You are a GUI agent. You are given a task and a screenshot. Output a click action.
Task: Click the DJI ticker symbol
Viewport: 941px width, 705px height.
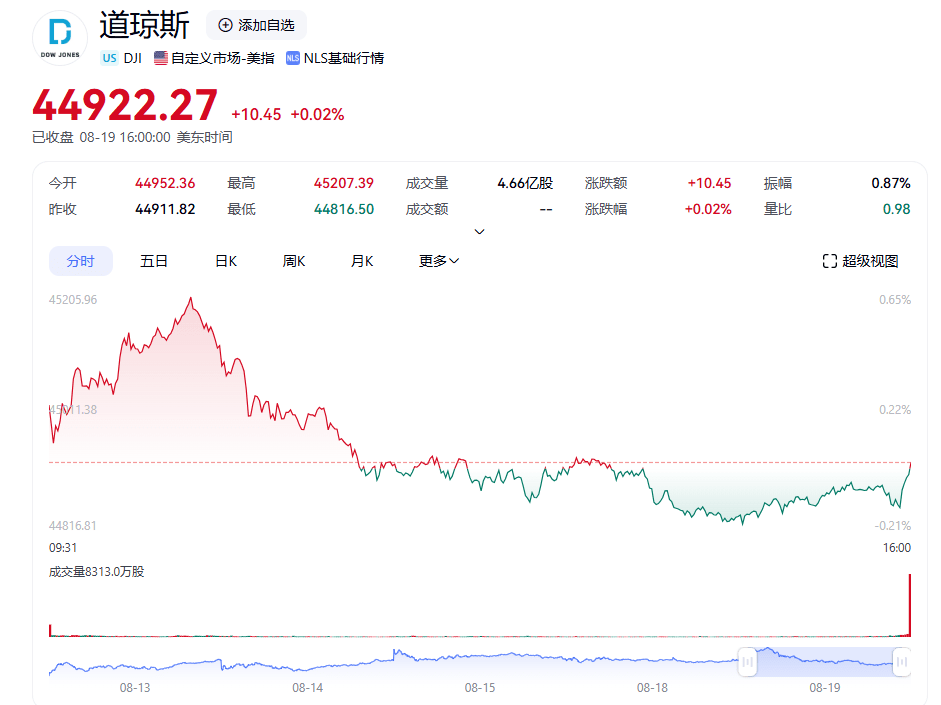133,58
